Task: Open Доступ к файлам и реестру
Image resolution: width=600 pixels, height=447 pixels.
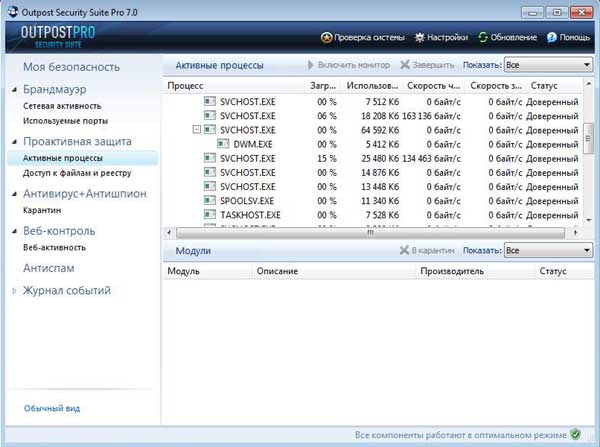Action: pos(77,173)
